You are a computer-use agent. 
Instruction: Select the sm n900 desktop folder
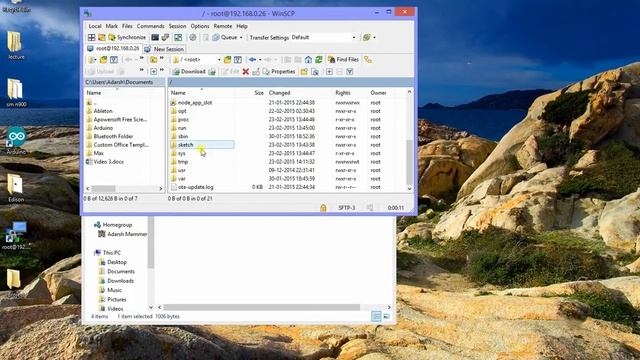(x=16, y=93)
